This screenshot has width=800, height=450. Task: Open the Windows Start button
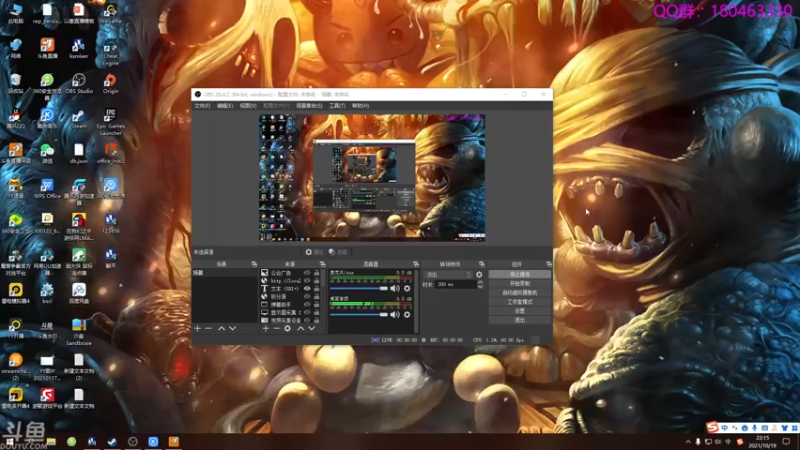pyautogui.click(x=10, y=442)
